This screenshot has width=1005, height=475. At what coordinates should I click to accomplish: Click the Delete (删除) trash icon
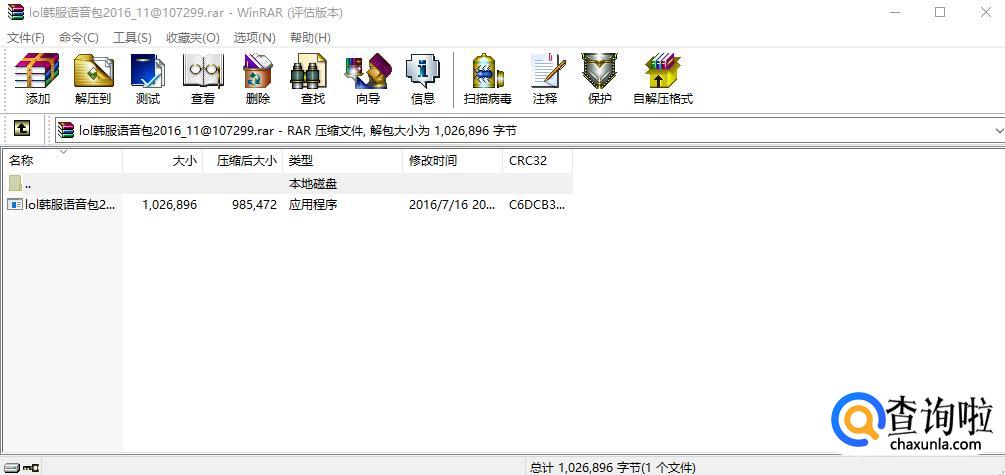tap(258, 79)
